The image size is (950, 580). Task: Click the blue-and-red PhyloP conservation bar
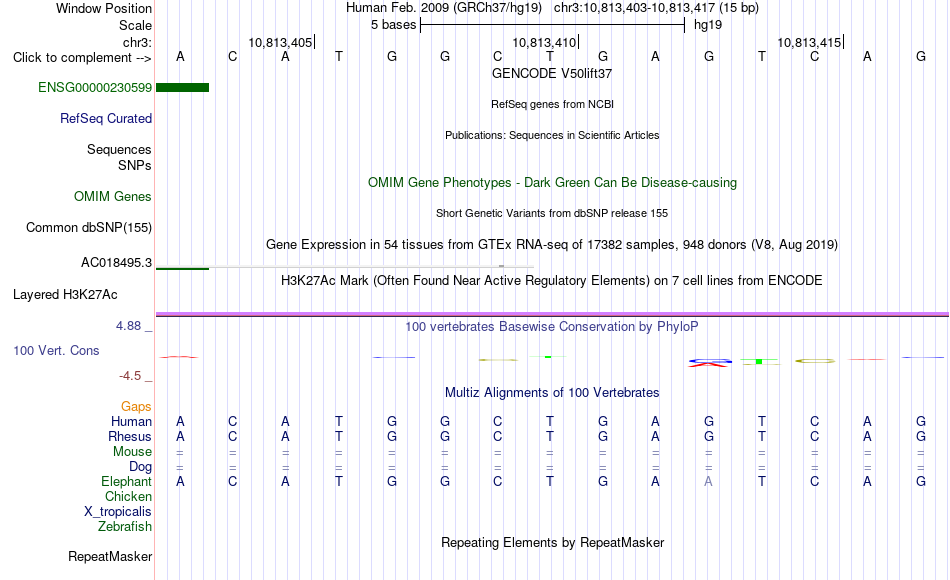(x=709, y=363)
